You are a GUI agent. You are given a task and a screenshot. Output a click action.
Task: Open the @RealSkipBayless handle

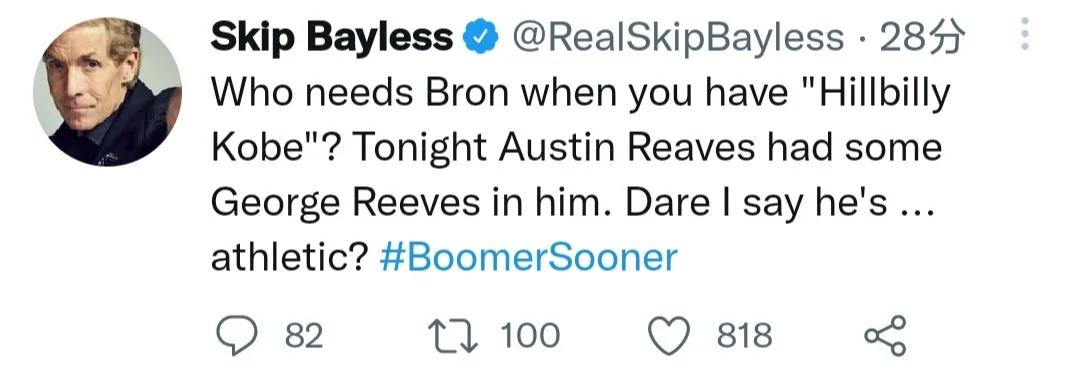[x=676, y=38]
